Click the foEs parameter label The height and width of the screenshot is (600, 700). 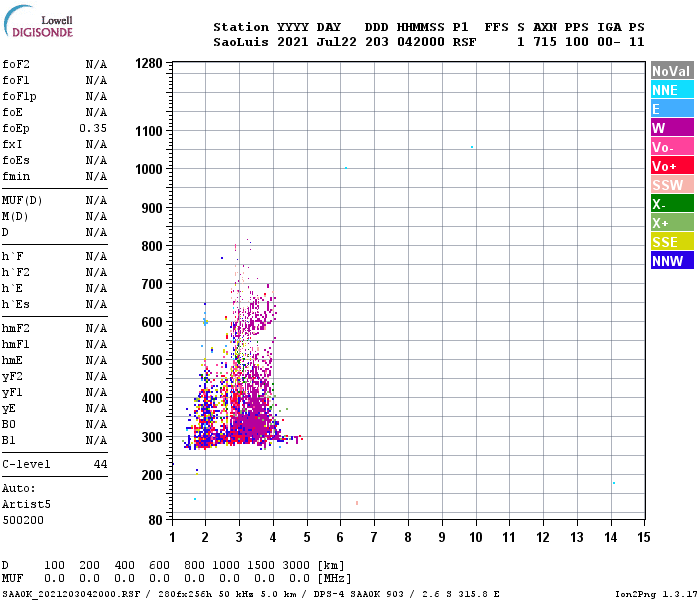coord(16,160)
